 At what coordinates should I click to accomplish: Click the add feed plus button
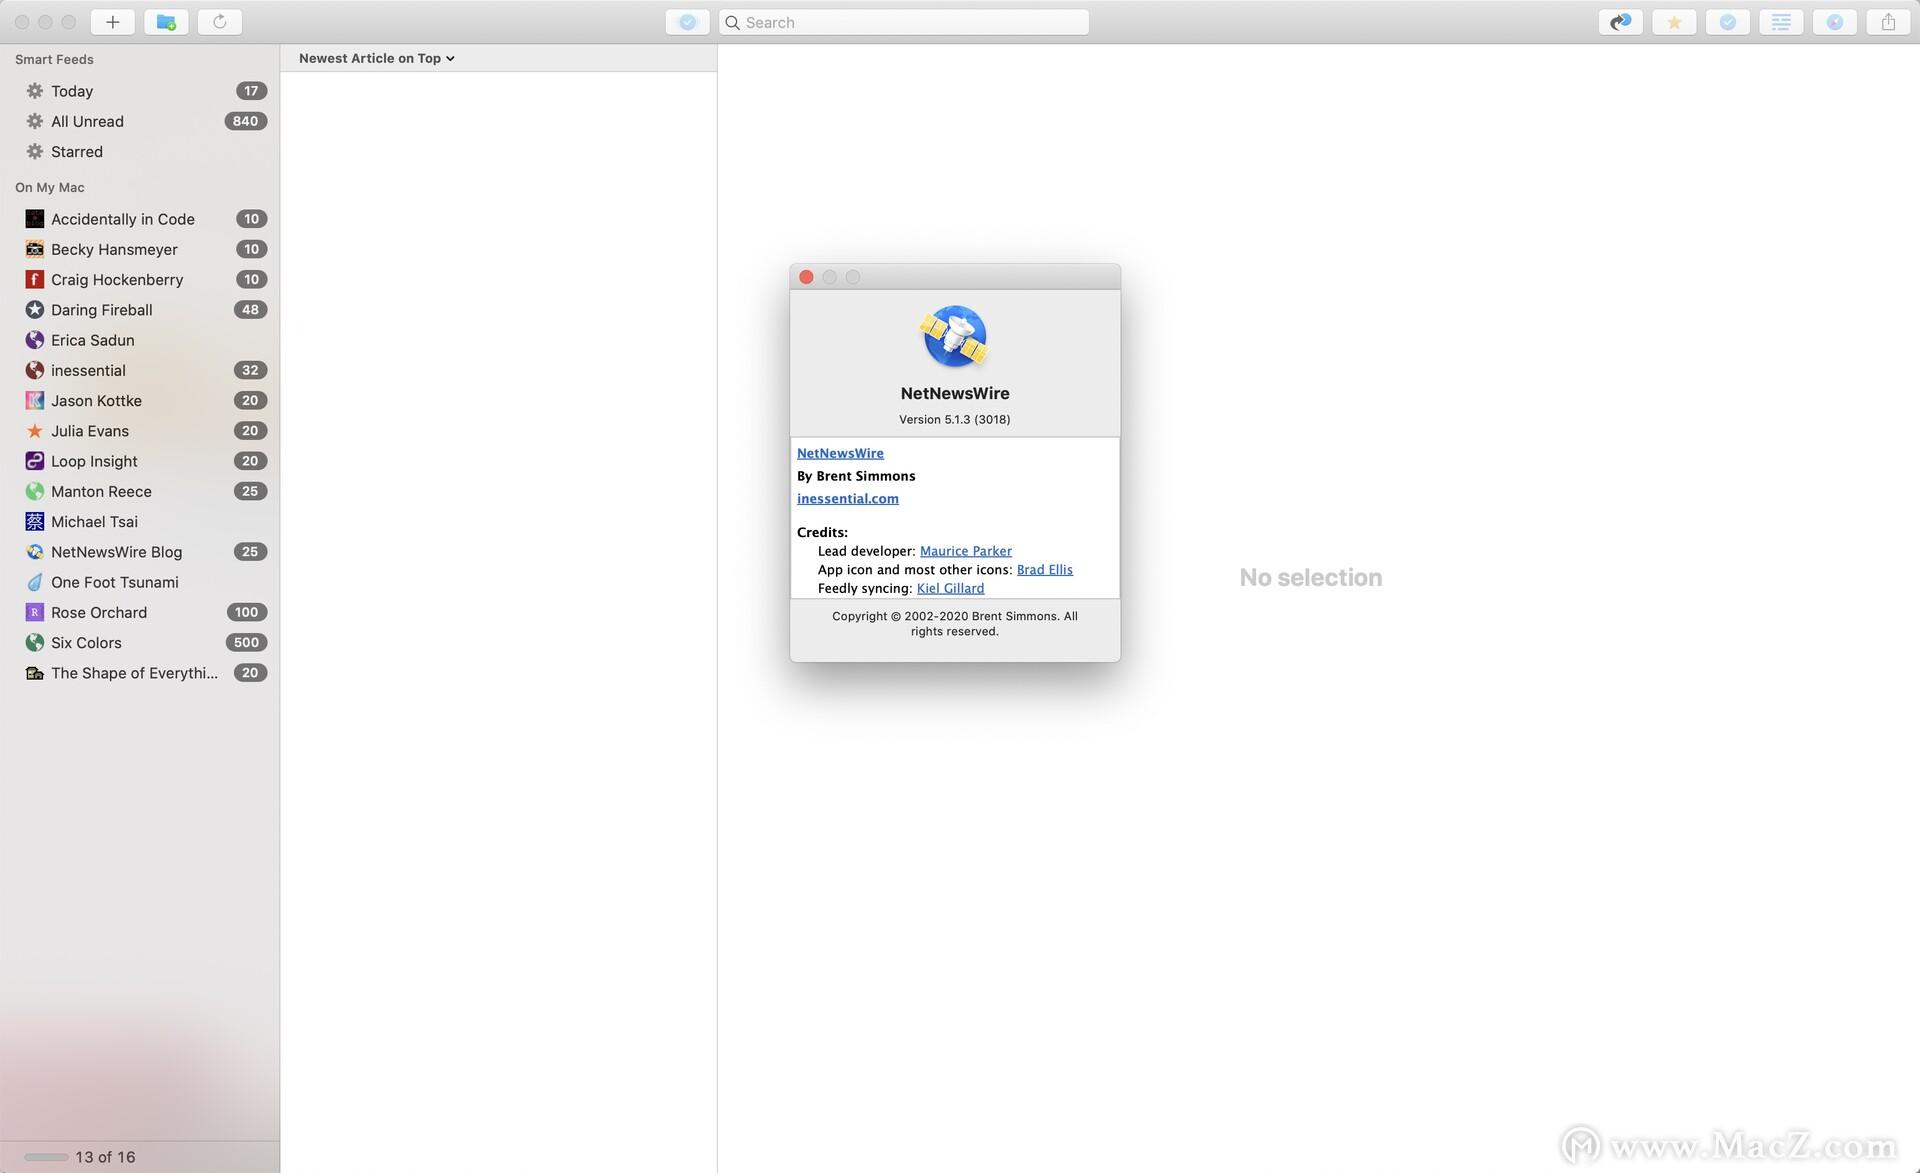pos(113,22)
